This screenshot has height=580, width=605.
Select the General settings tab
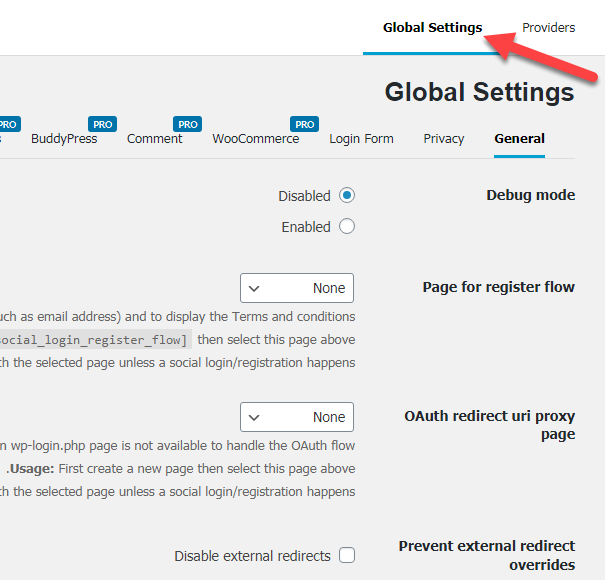pos(519,139)
